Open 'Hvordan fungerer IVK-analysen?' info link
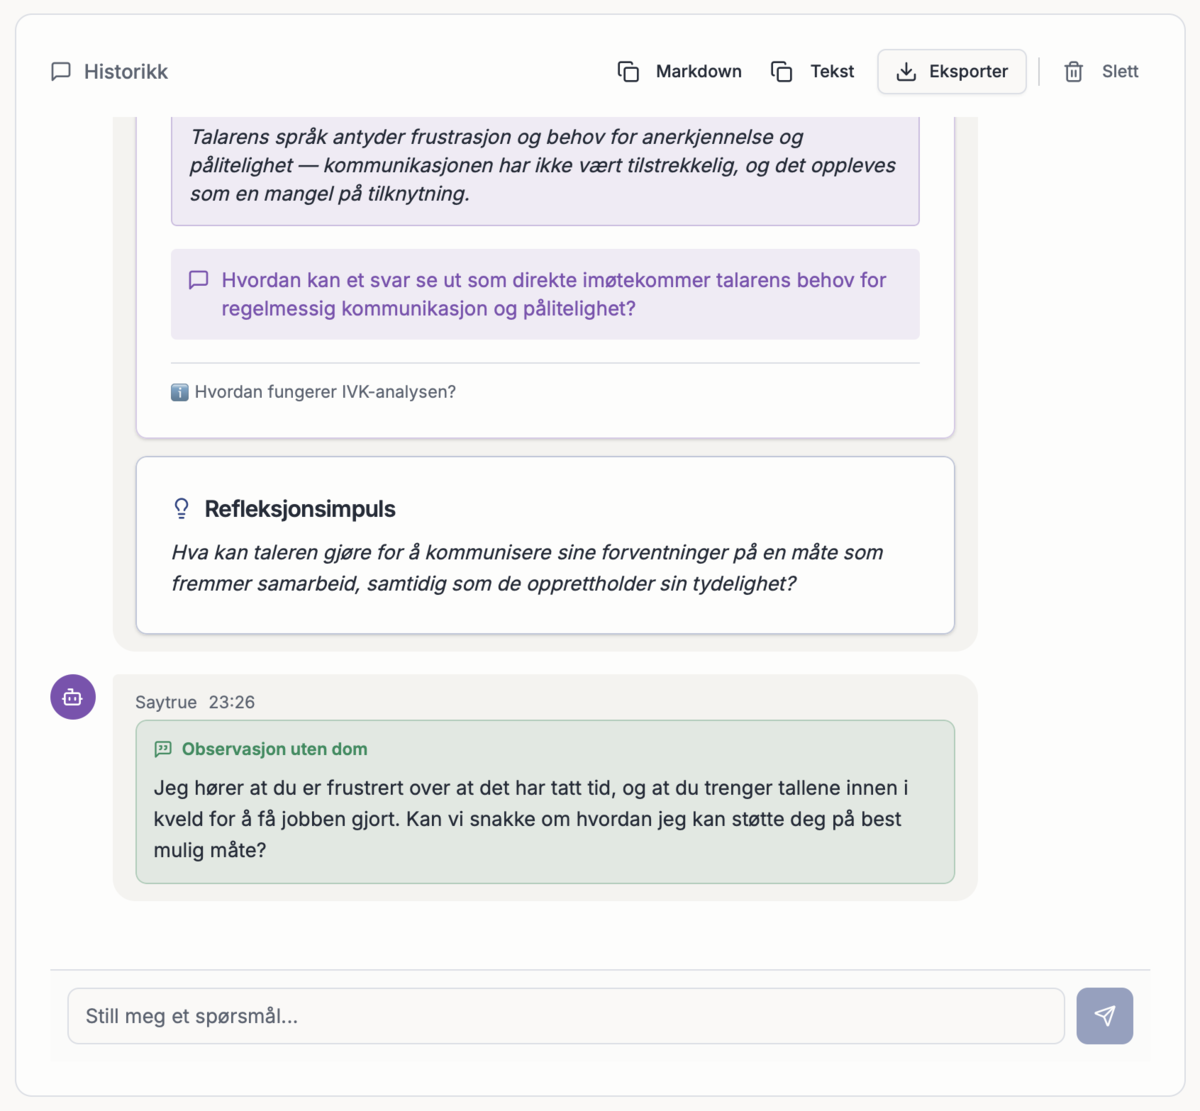The height and width of the screenshot is (1111, 1200). click(314, 392)
